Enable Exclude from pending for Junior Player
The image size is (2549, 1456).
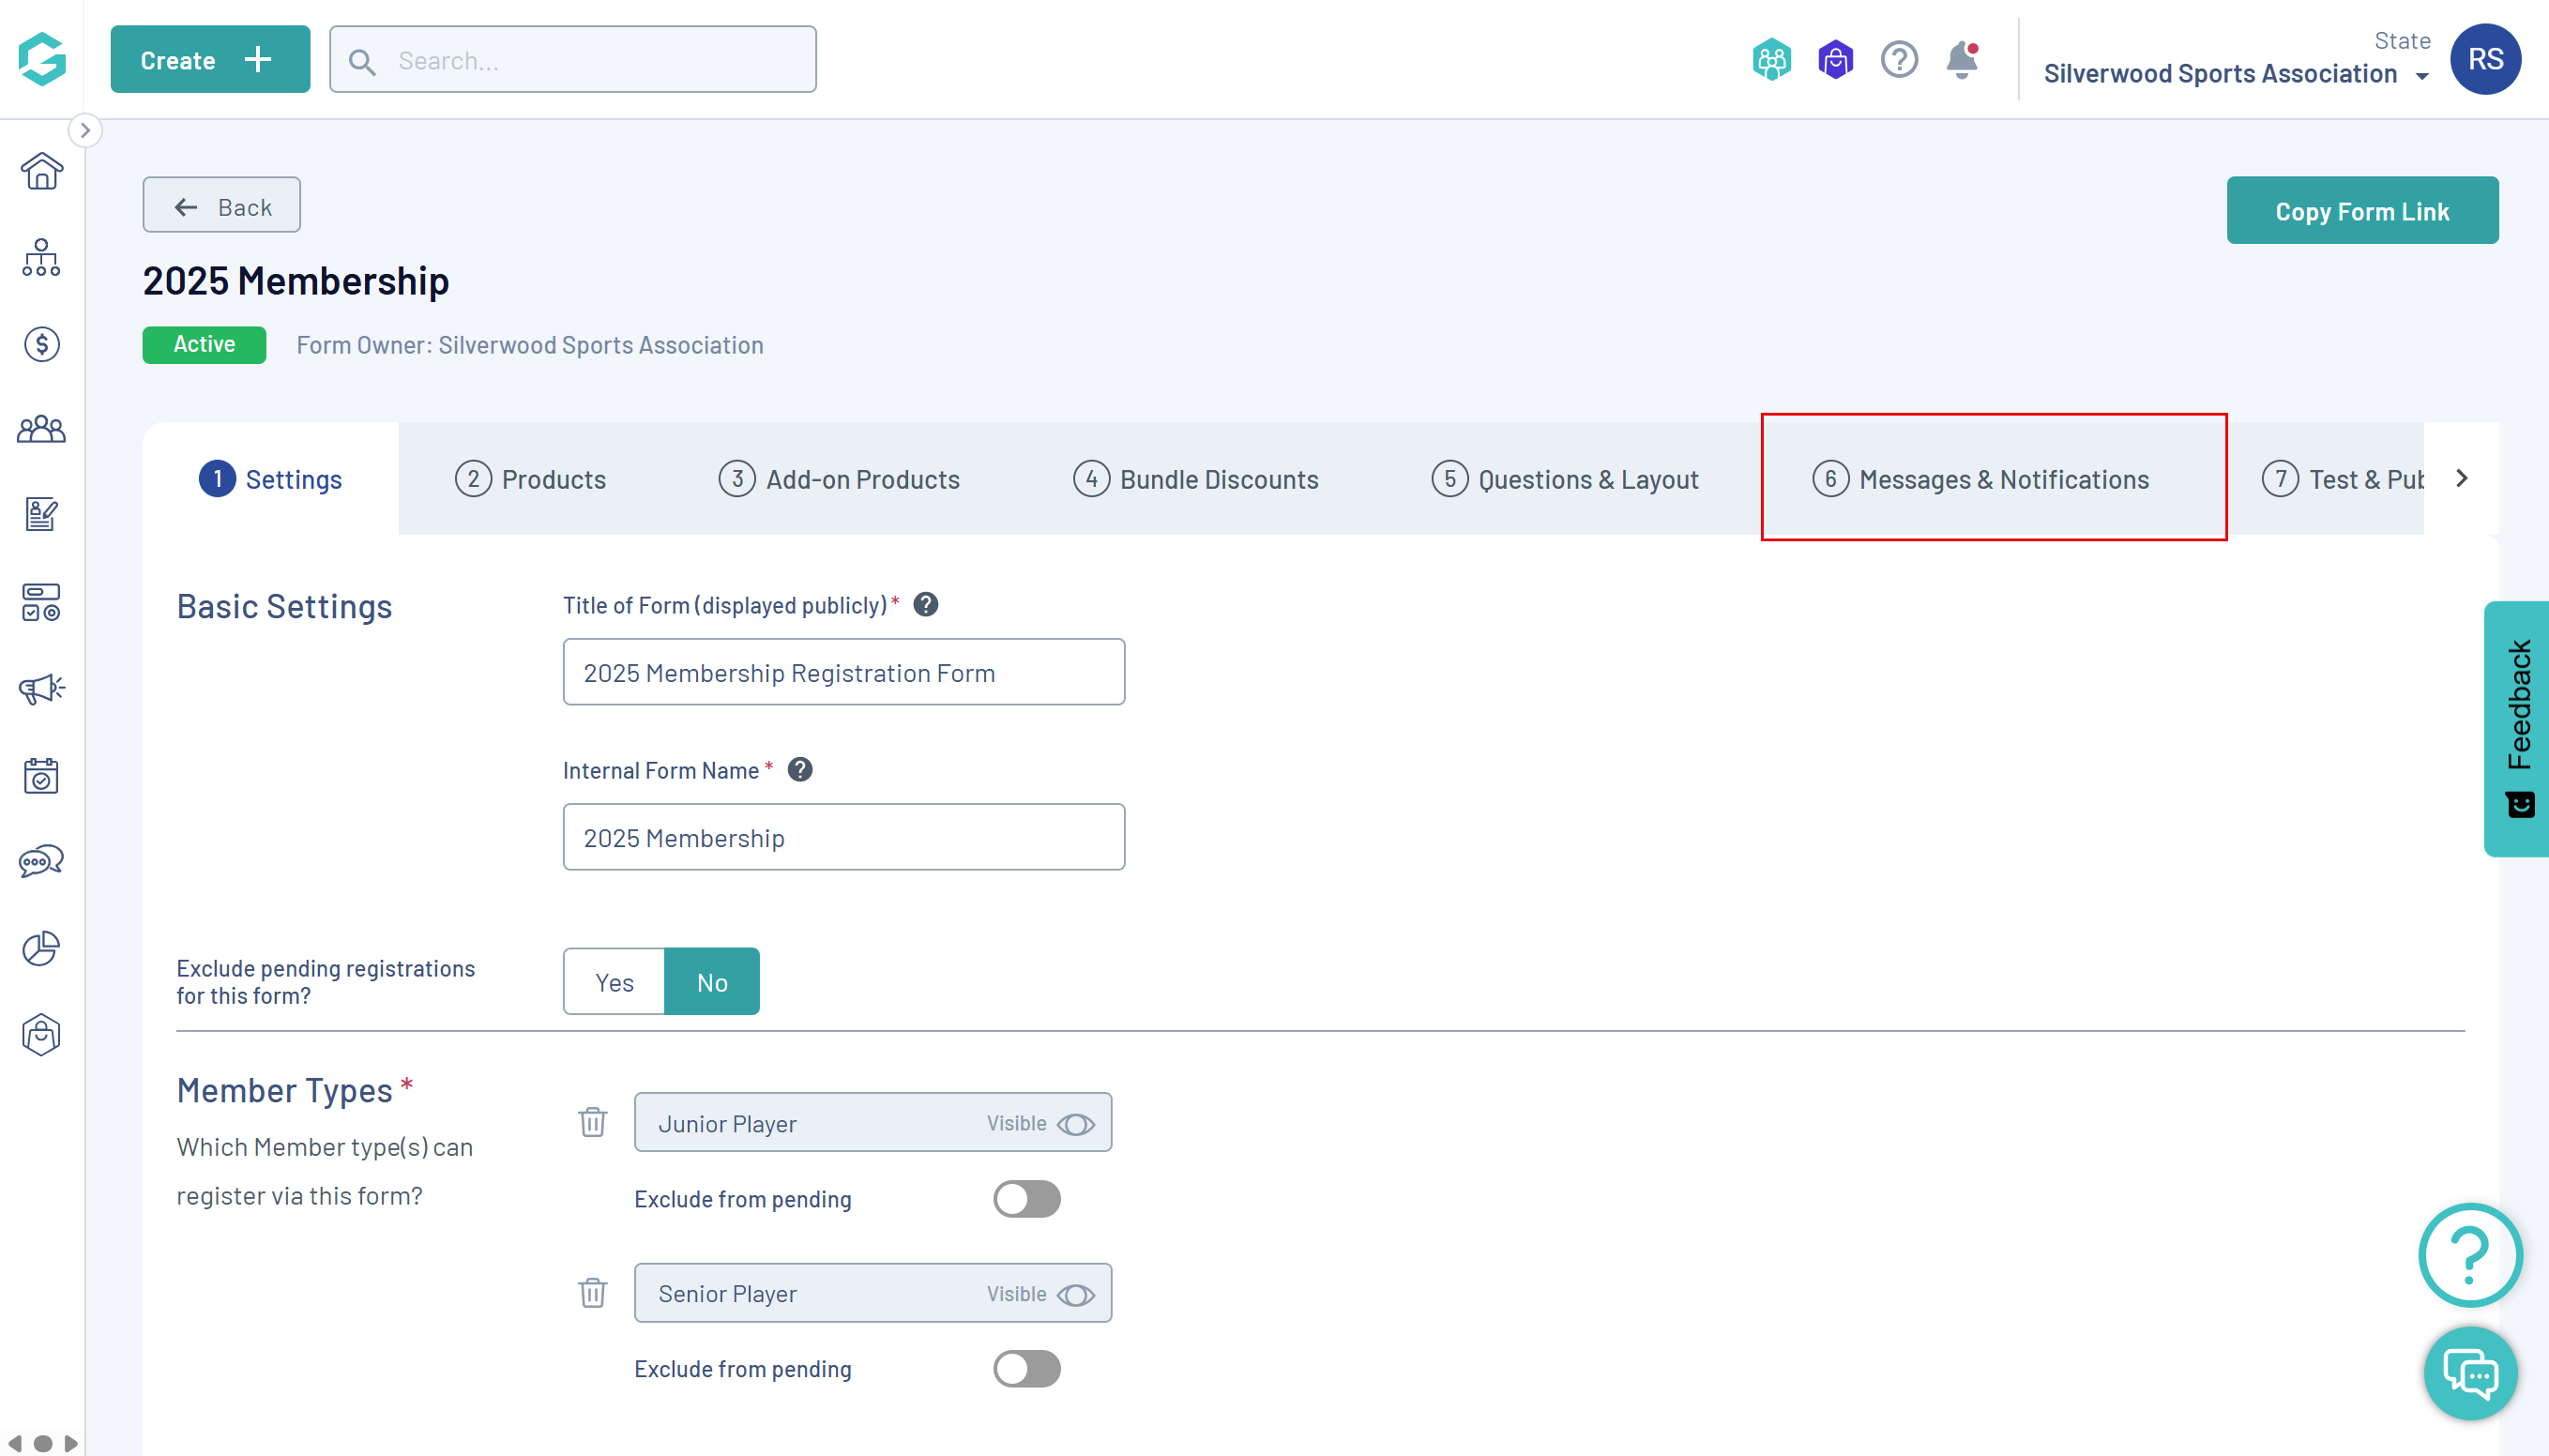point(1026,1198)
